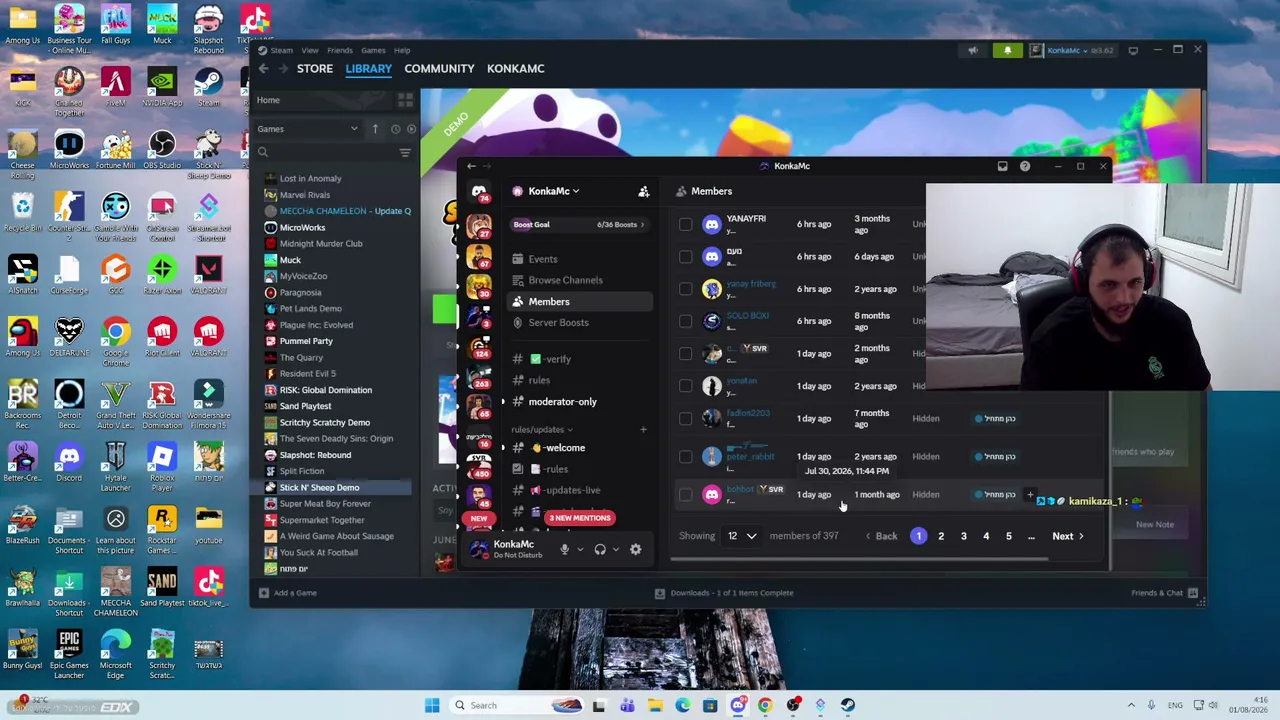Open Discord direct messages home icon

(479, 191)
